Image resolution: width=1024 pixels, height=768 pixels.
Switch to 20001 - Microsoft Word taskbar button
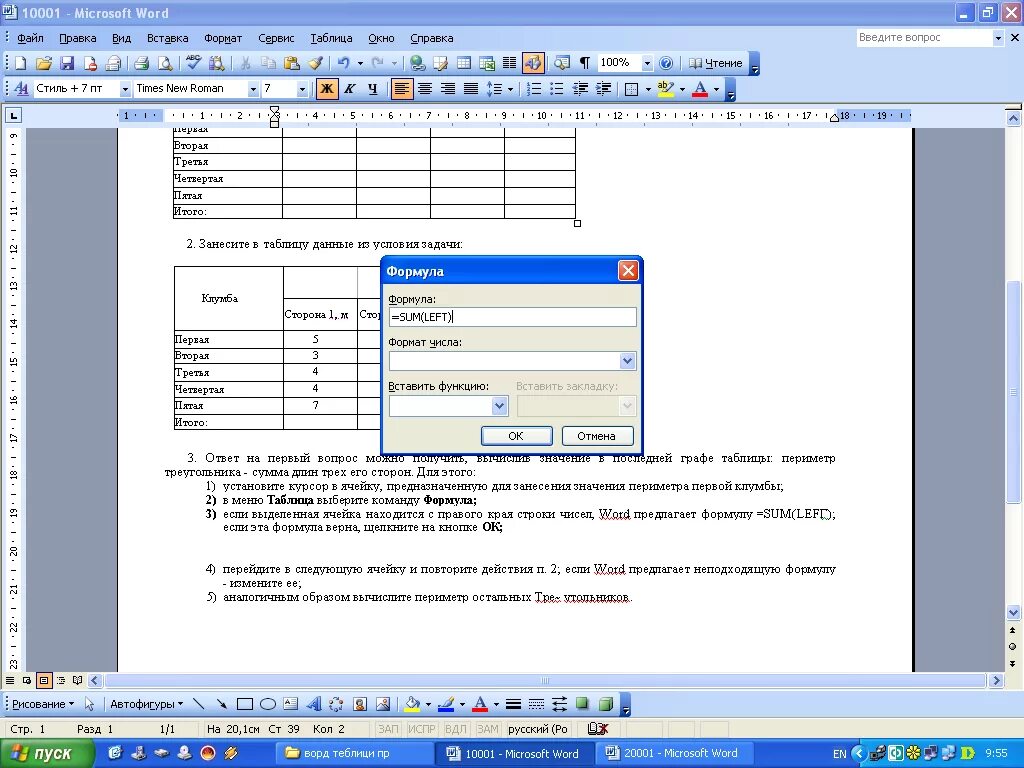point(673,754)
